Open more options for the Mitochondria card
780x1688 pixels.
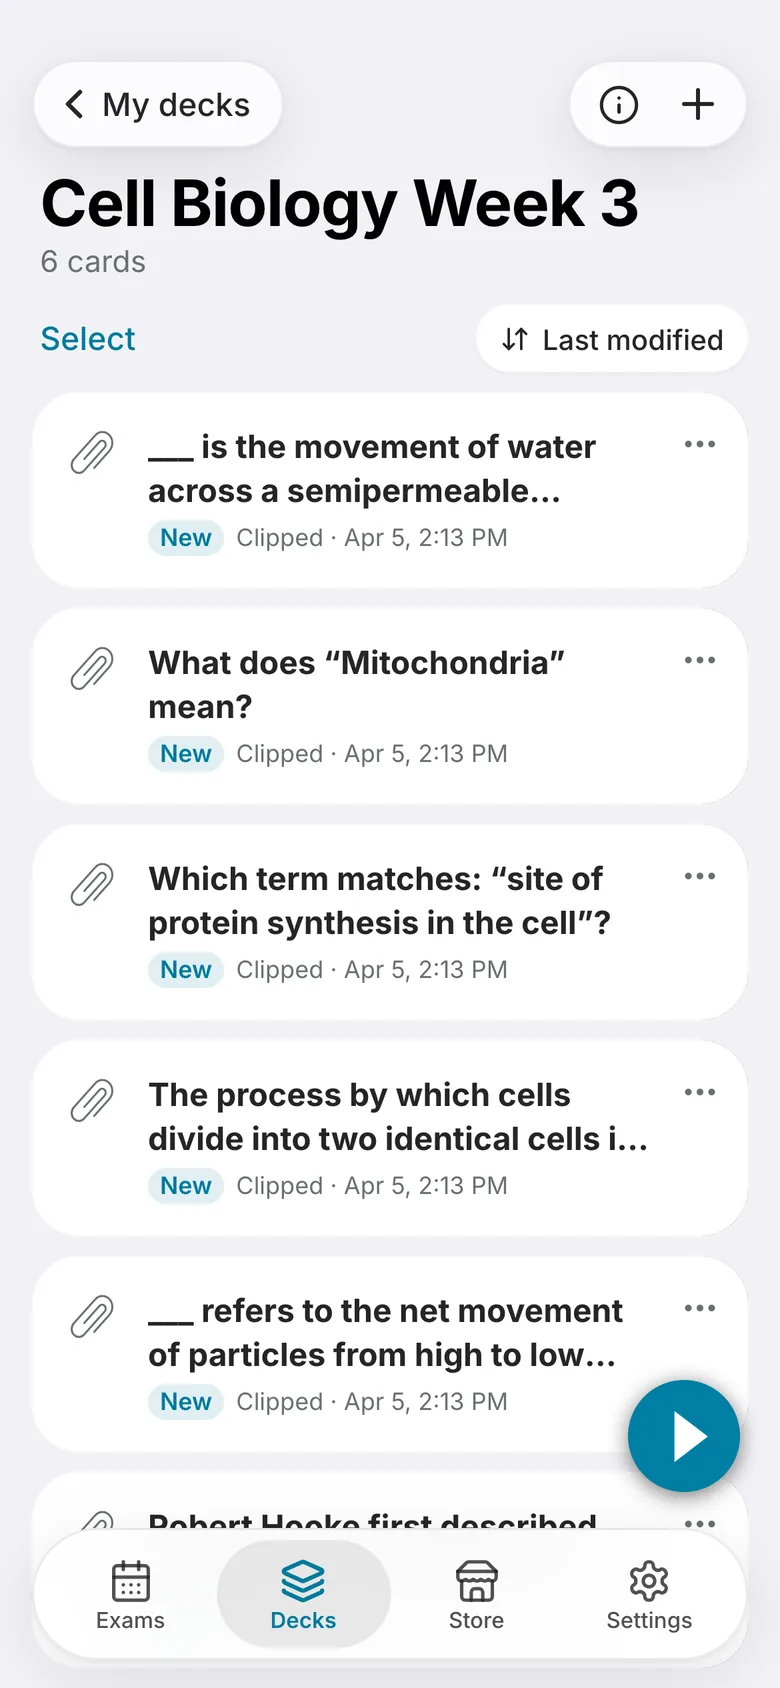click(x=700, y=660)
